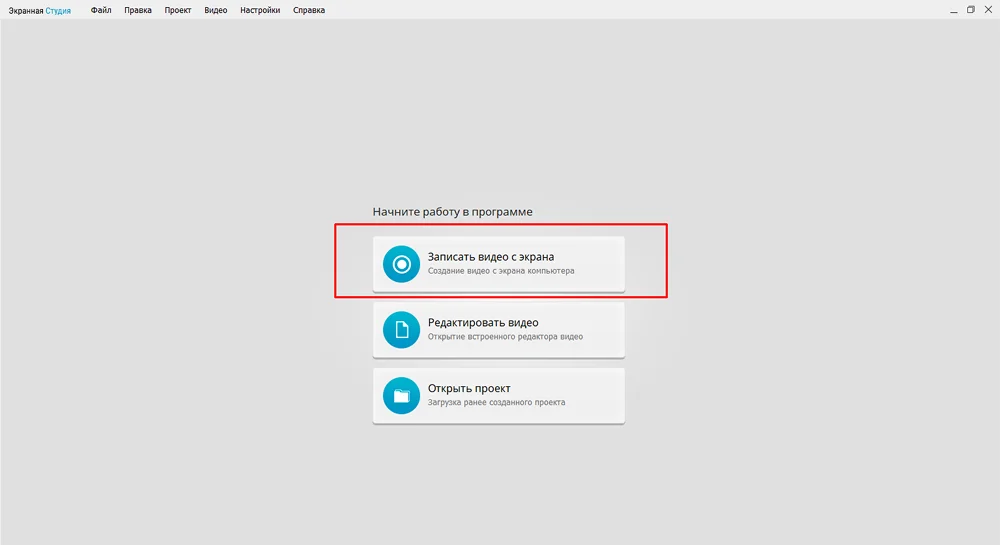Click 'Загрузка ранее созданного проекта' description
1000x545 pixels.
click(496, 403)
